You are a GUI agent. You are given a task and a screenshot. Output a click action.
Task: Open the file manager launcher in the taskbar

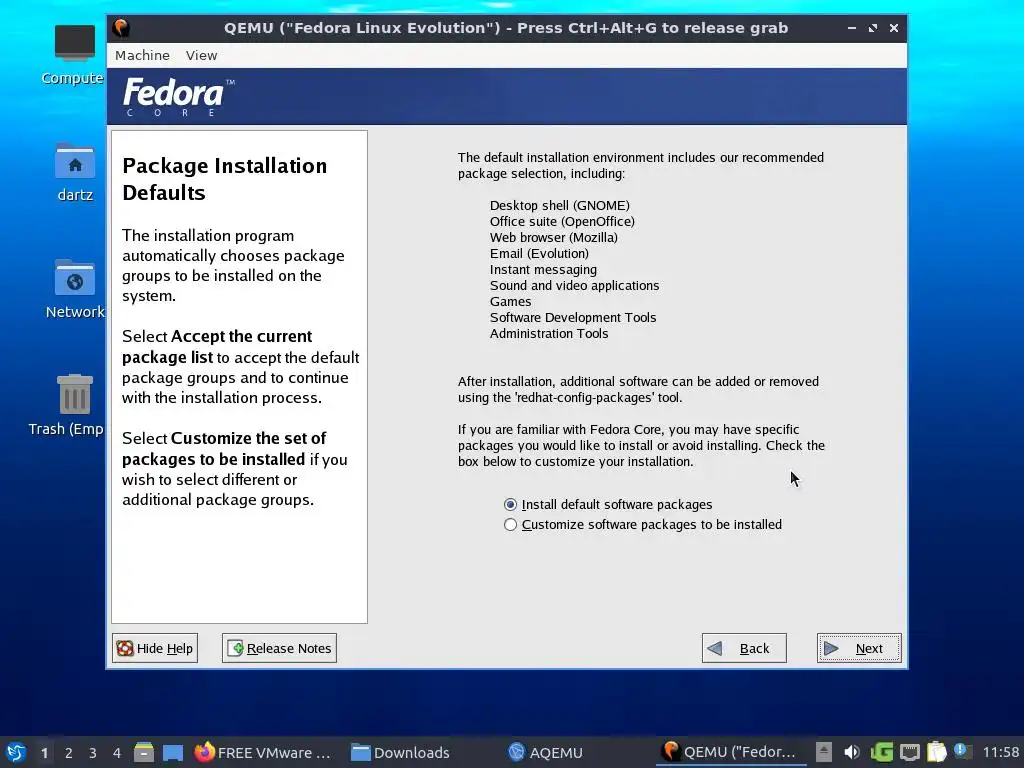pyautogui.click(x=144, y=752)
